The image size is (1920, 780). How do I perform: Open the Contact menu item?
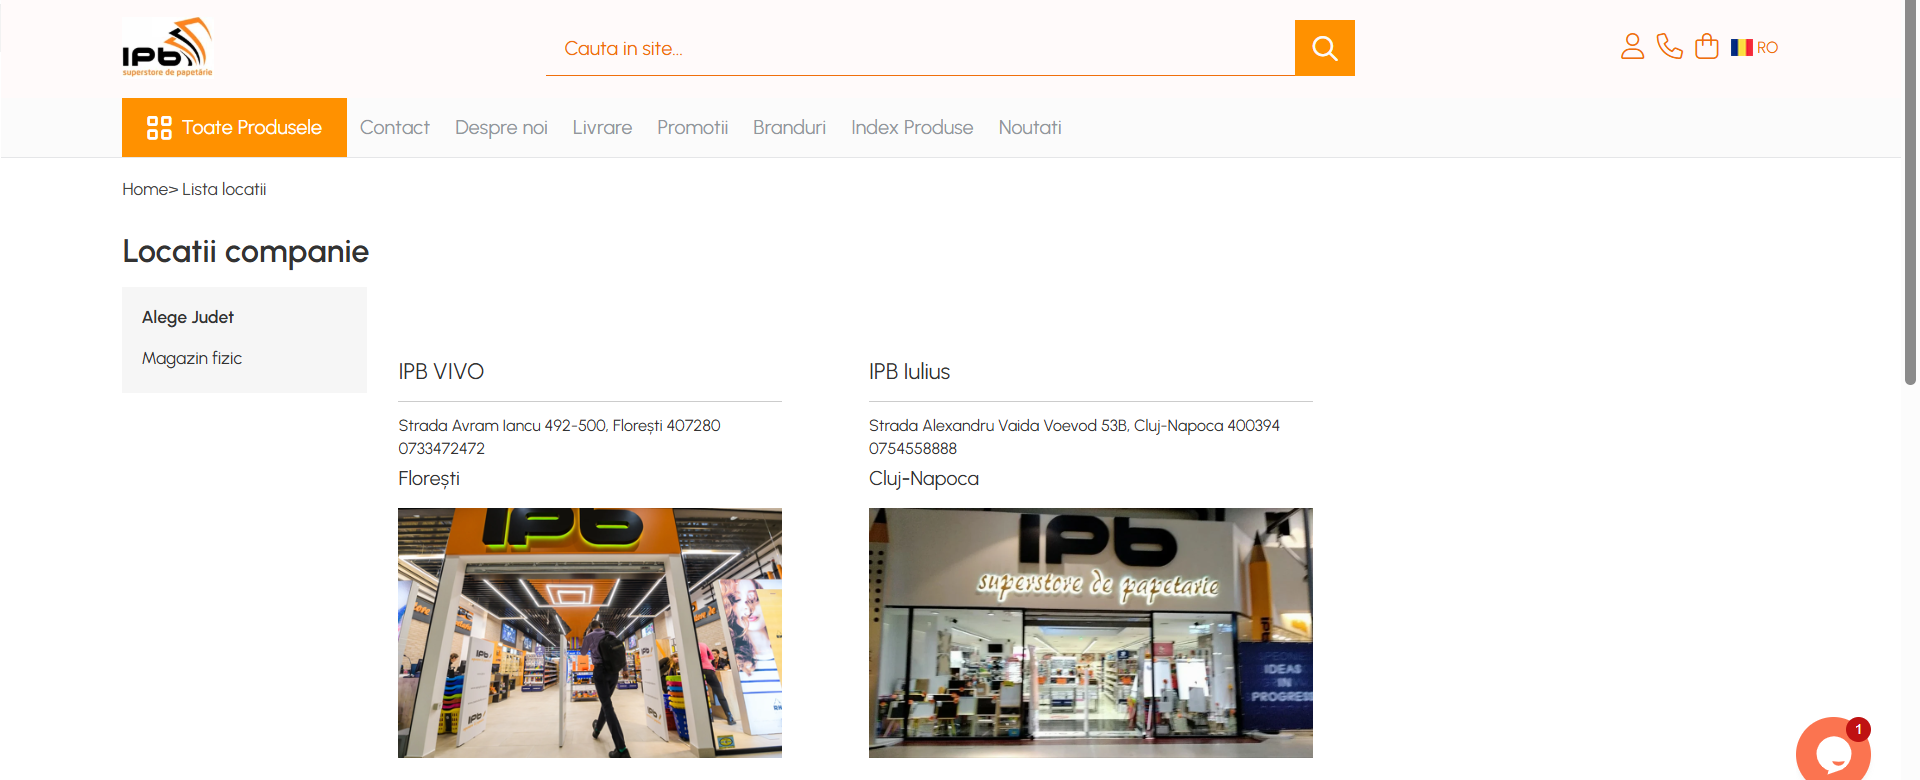click(394, 128)
